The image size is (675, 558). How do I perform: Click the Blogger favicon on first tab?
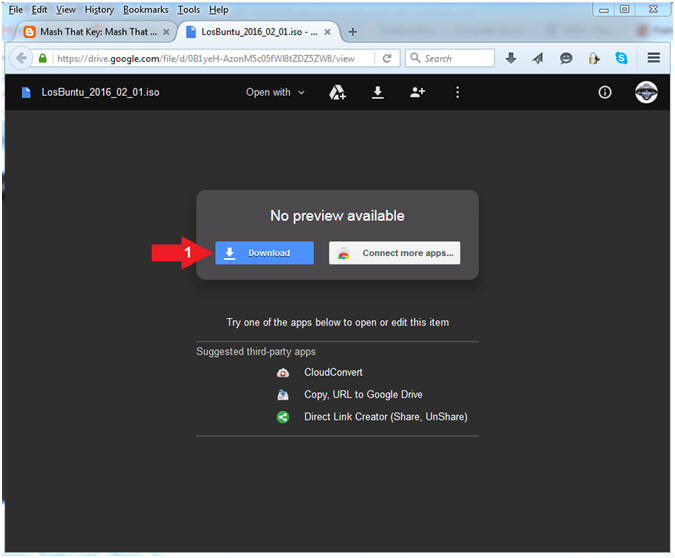click(x=29, y=32)
